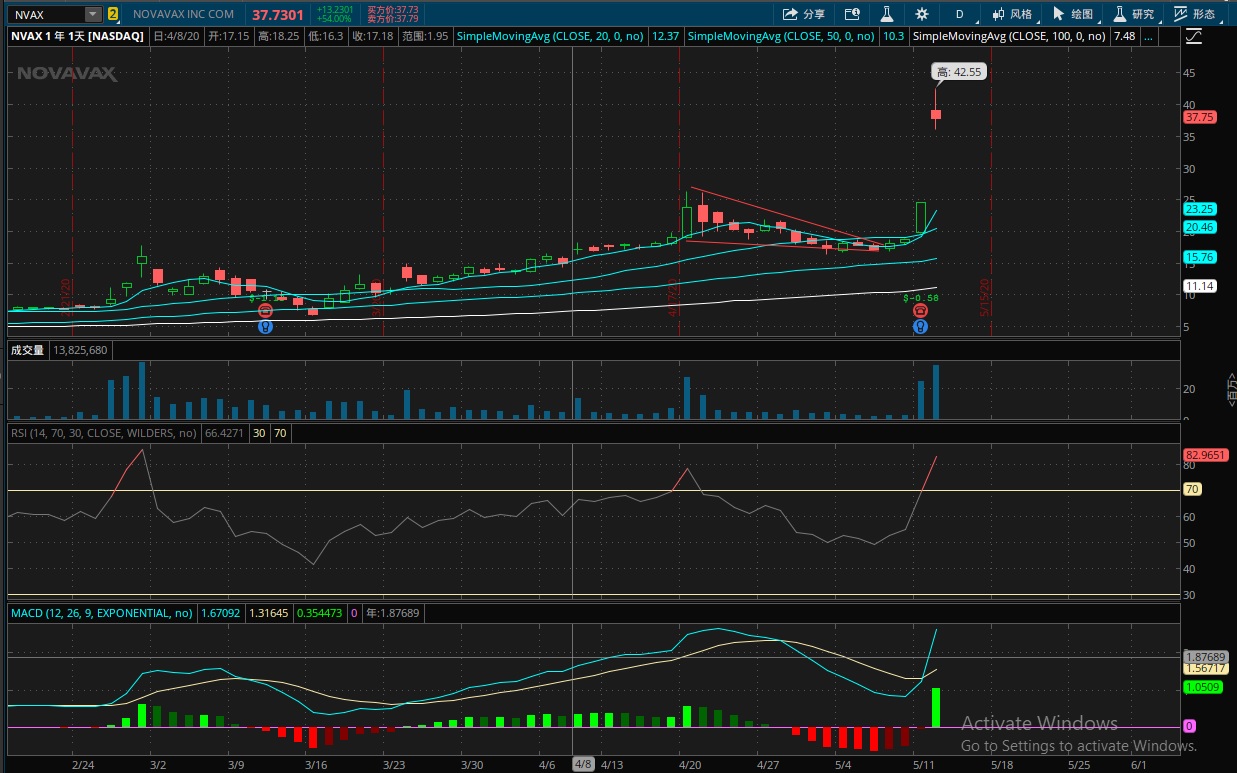Click the red phone earnings icon near 3/9
Image resolution: width=1237 pixels, height=773 pixels.
(x=265, y=311)
